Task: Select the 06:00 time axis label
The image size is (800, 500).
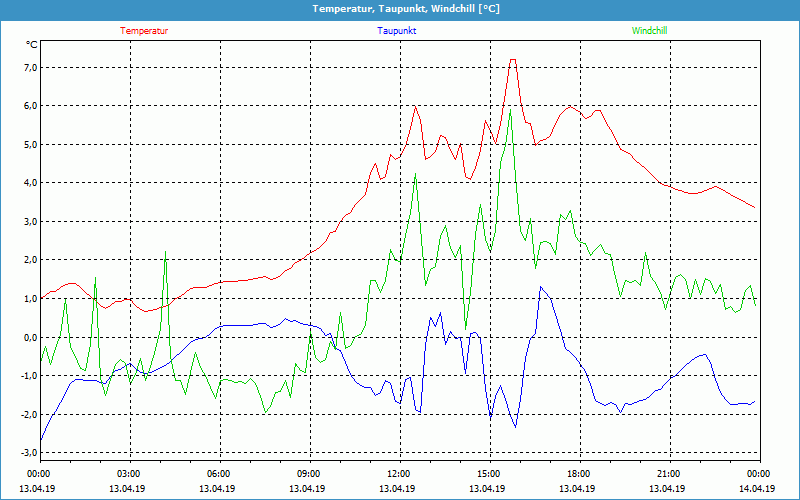Action: pyautogui.click(x=219, y=474)
